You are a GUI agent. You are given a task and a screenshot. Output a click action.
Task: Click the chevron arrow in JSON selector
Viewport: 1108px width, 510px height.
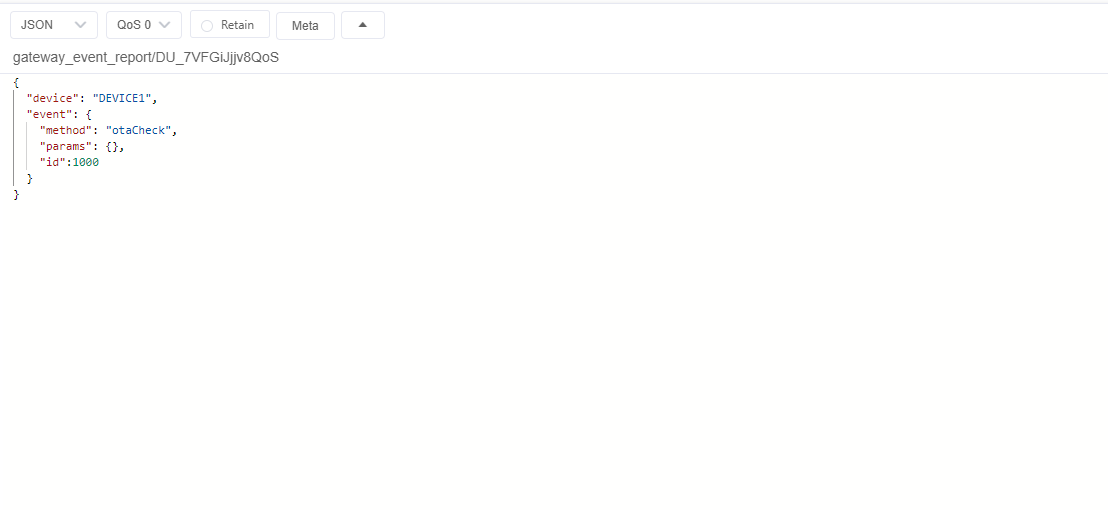tap(81, 25)
